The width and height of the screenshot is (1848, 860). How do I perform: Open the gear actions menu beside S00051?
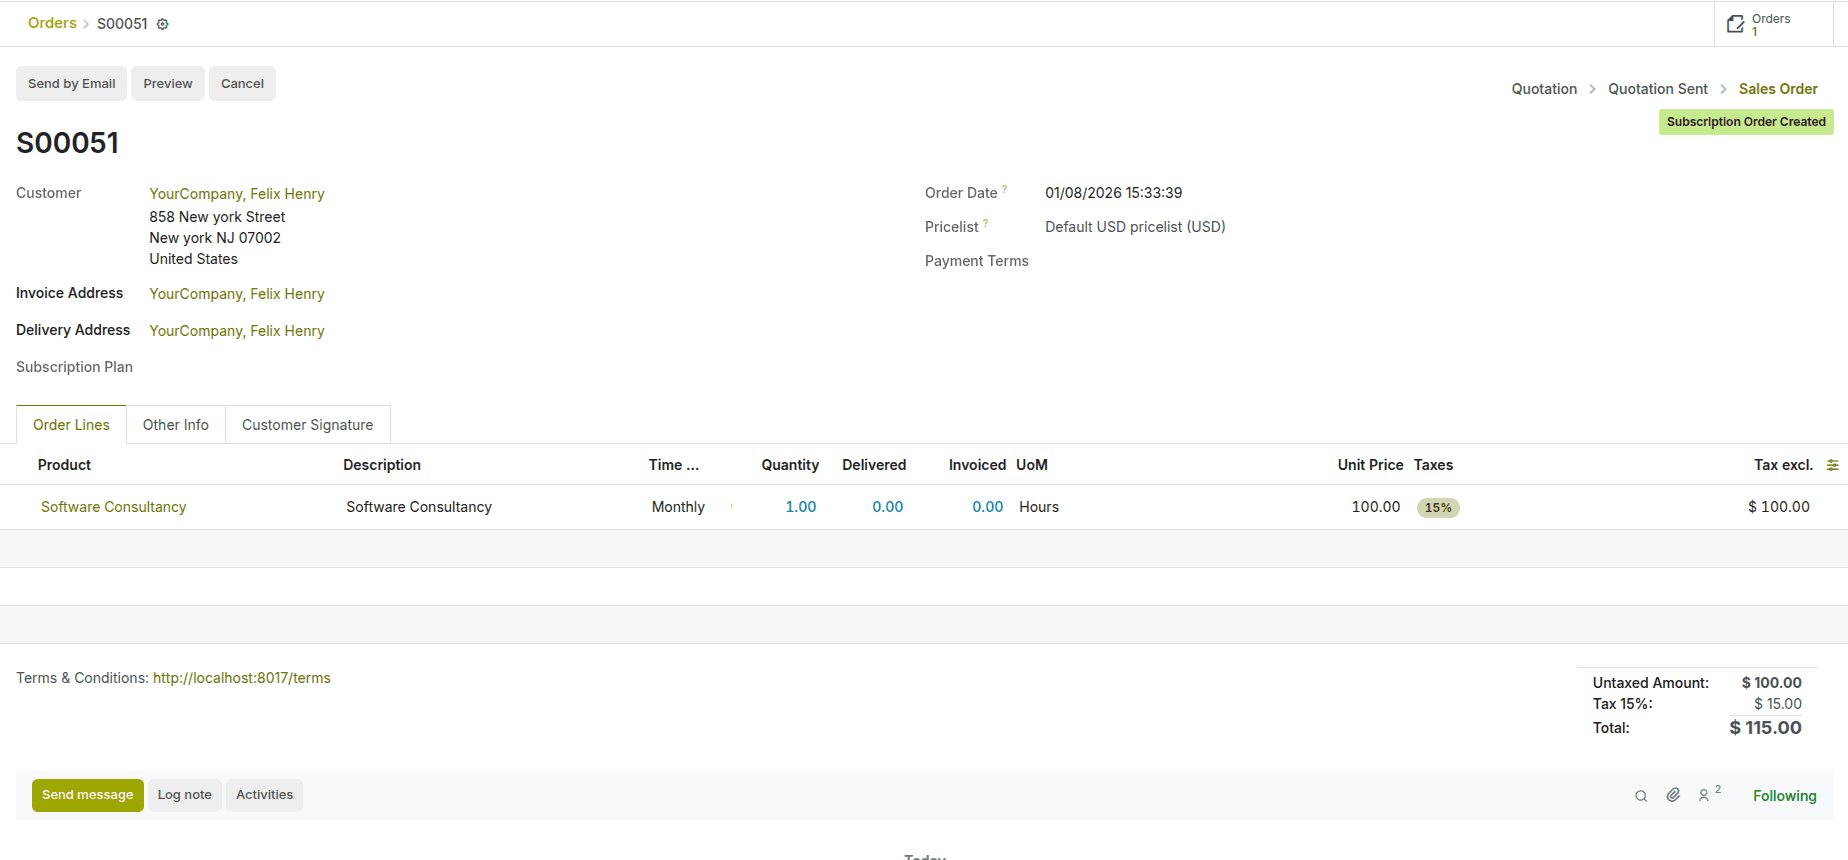163,24
